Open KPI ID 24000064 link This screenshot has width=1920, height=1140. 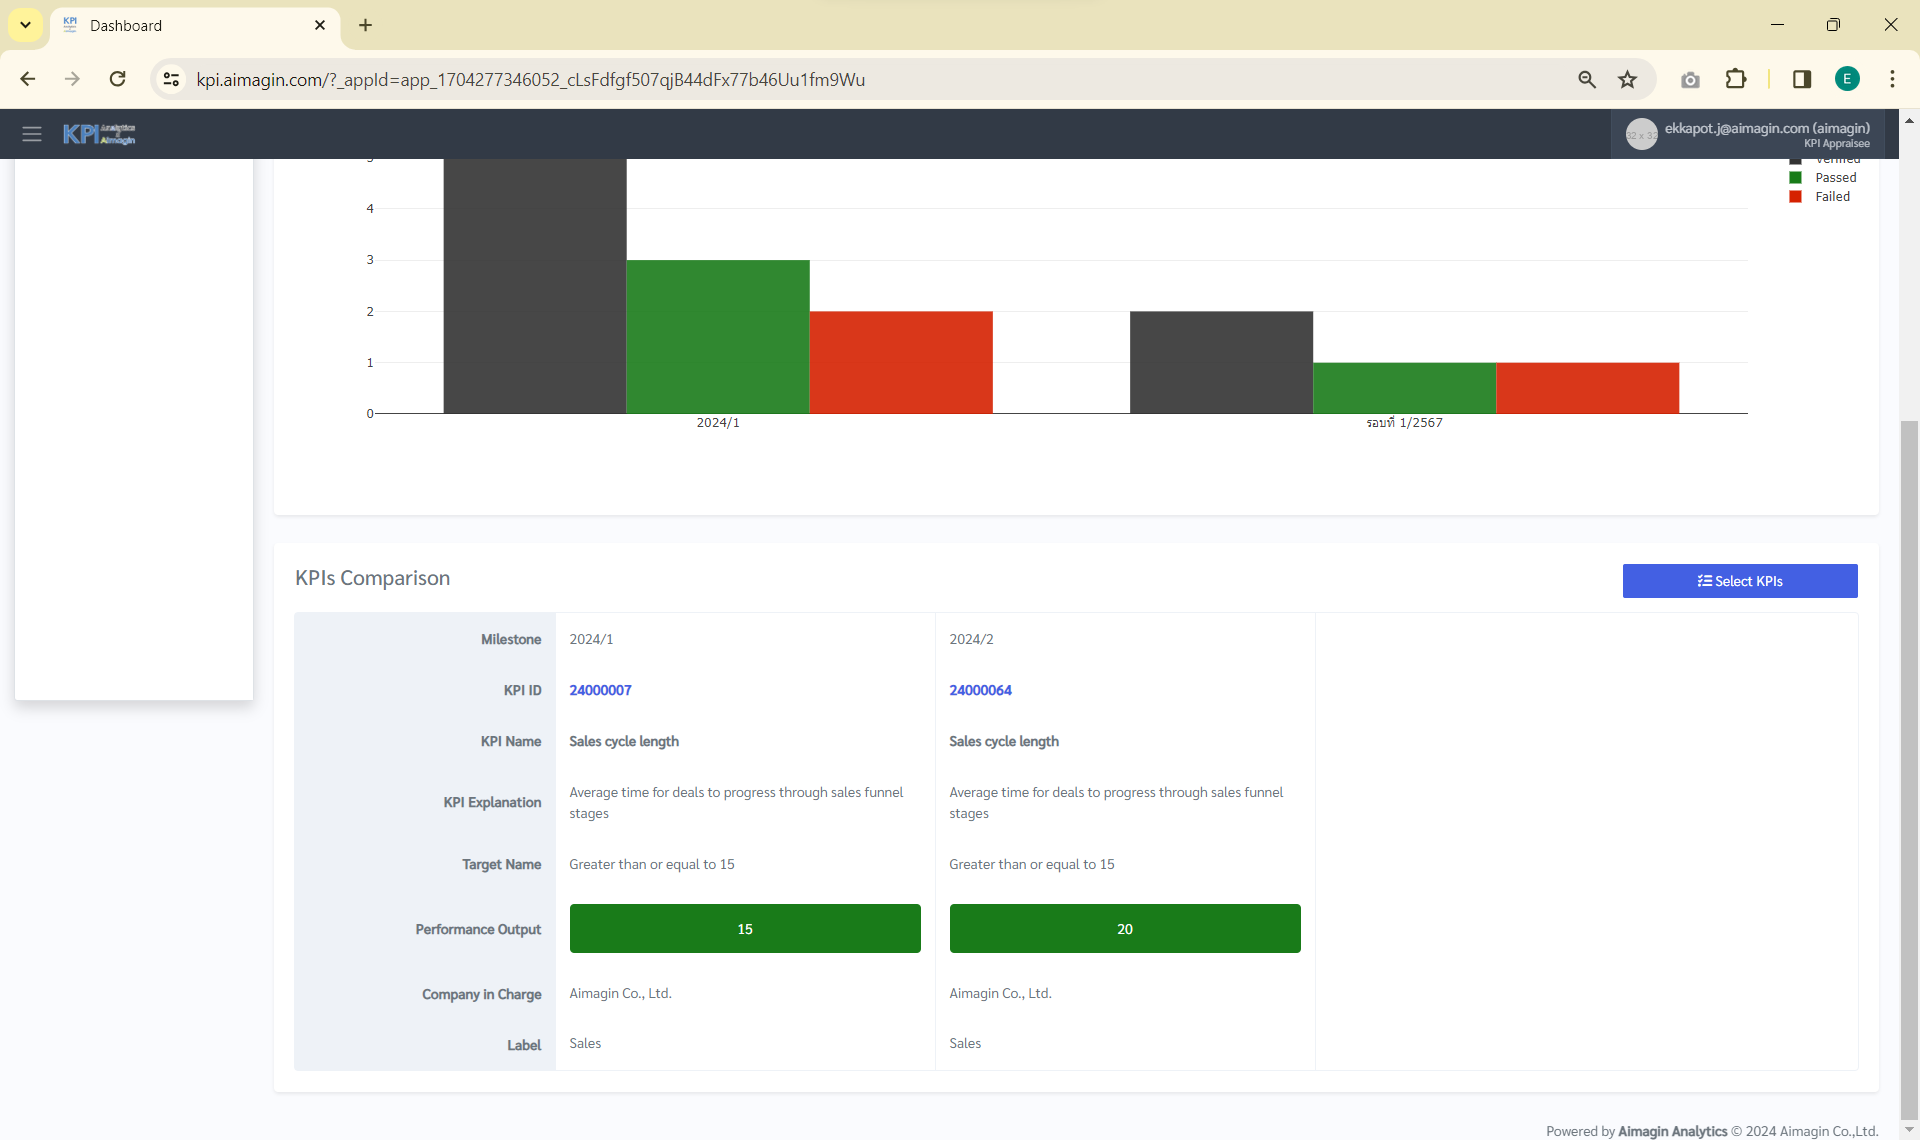pyautogui.click(x=980, y=690)
